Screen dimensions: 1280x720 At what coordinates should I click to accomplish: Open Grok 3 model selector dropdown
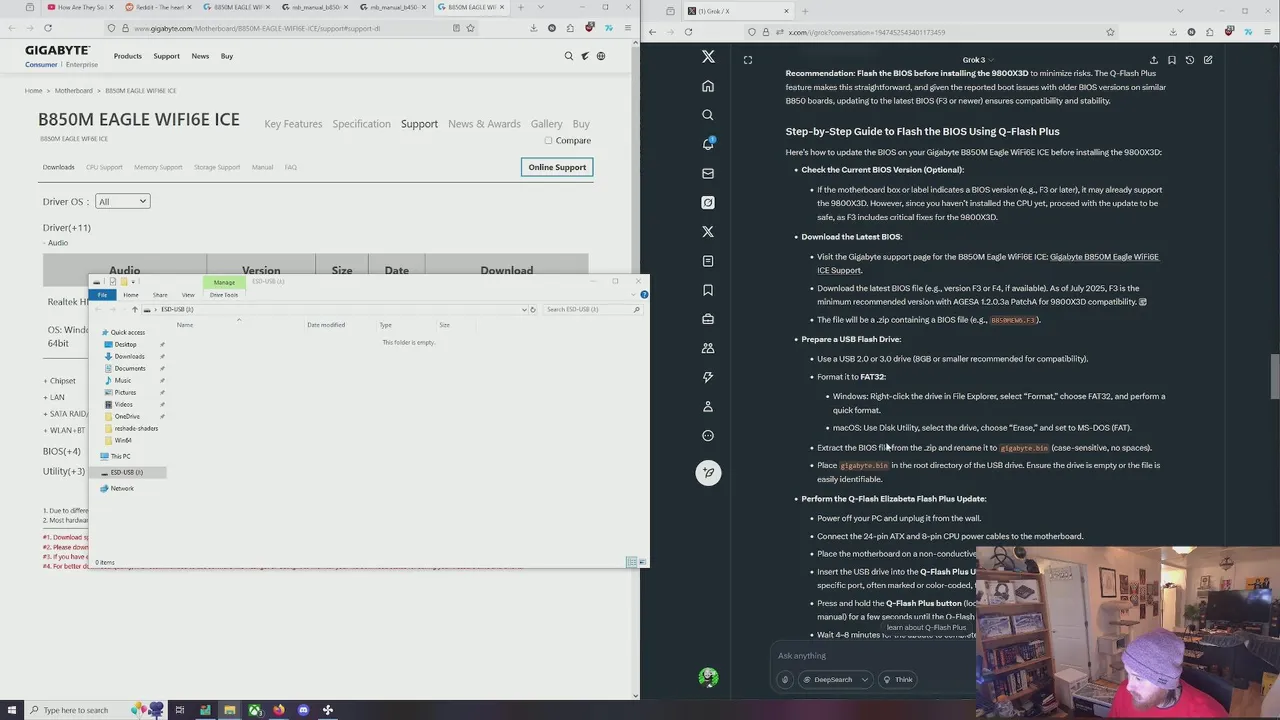[977, 60]
